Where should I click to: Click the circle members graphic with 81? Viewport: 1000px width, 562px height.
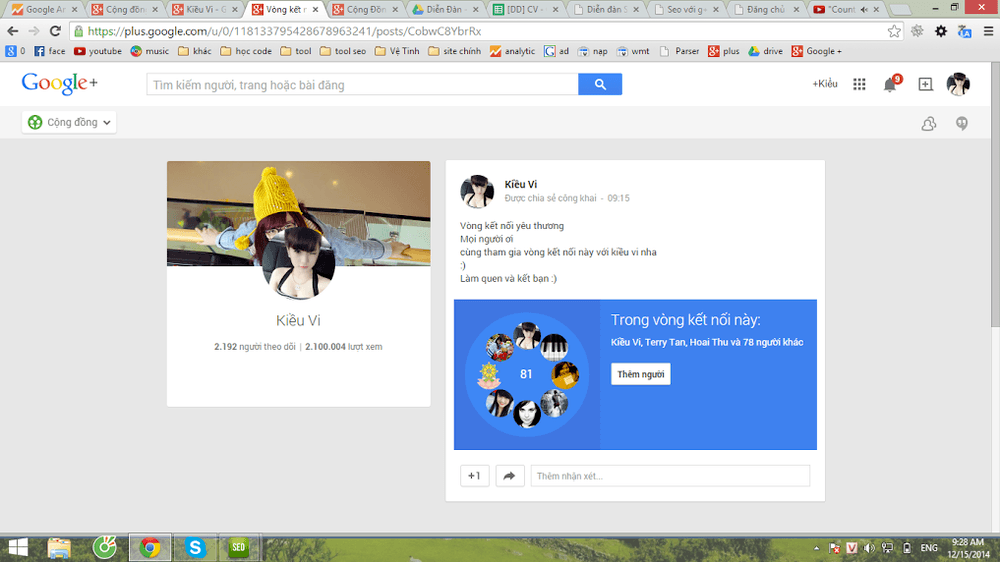click(527, 374)
